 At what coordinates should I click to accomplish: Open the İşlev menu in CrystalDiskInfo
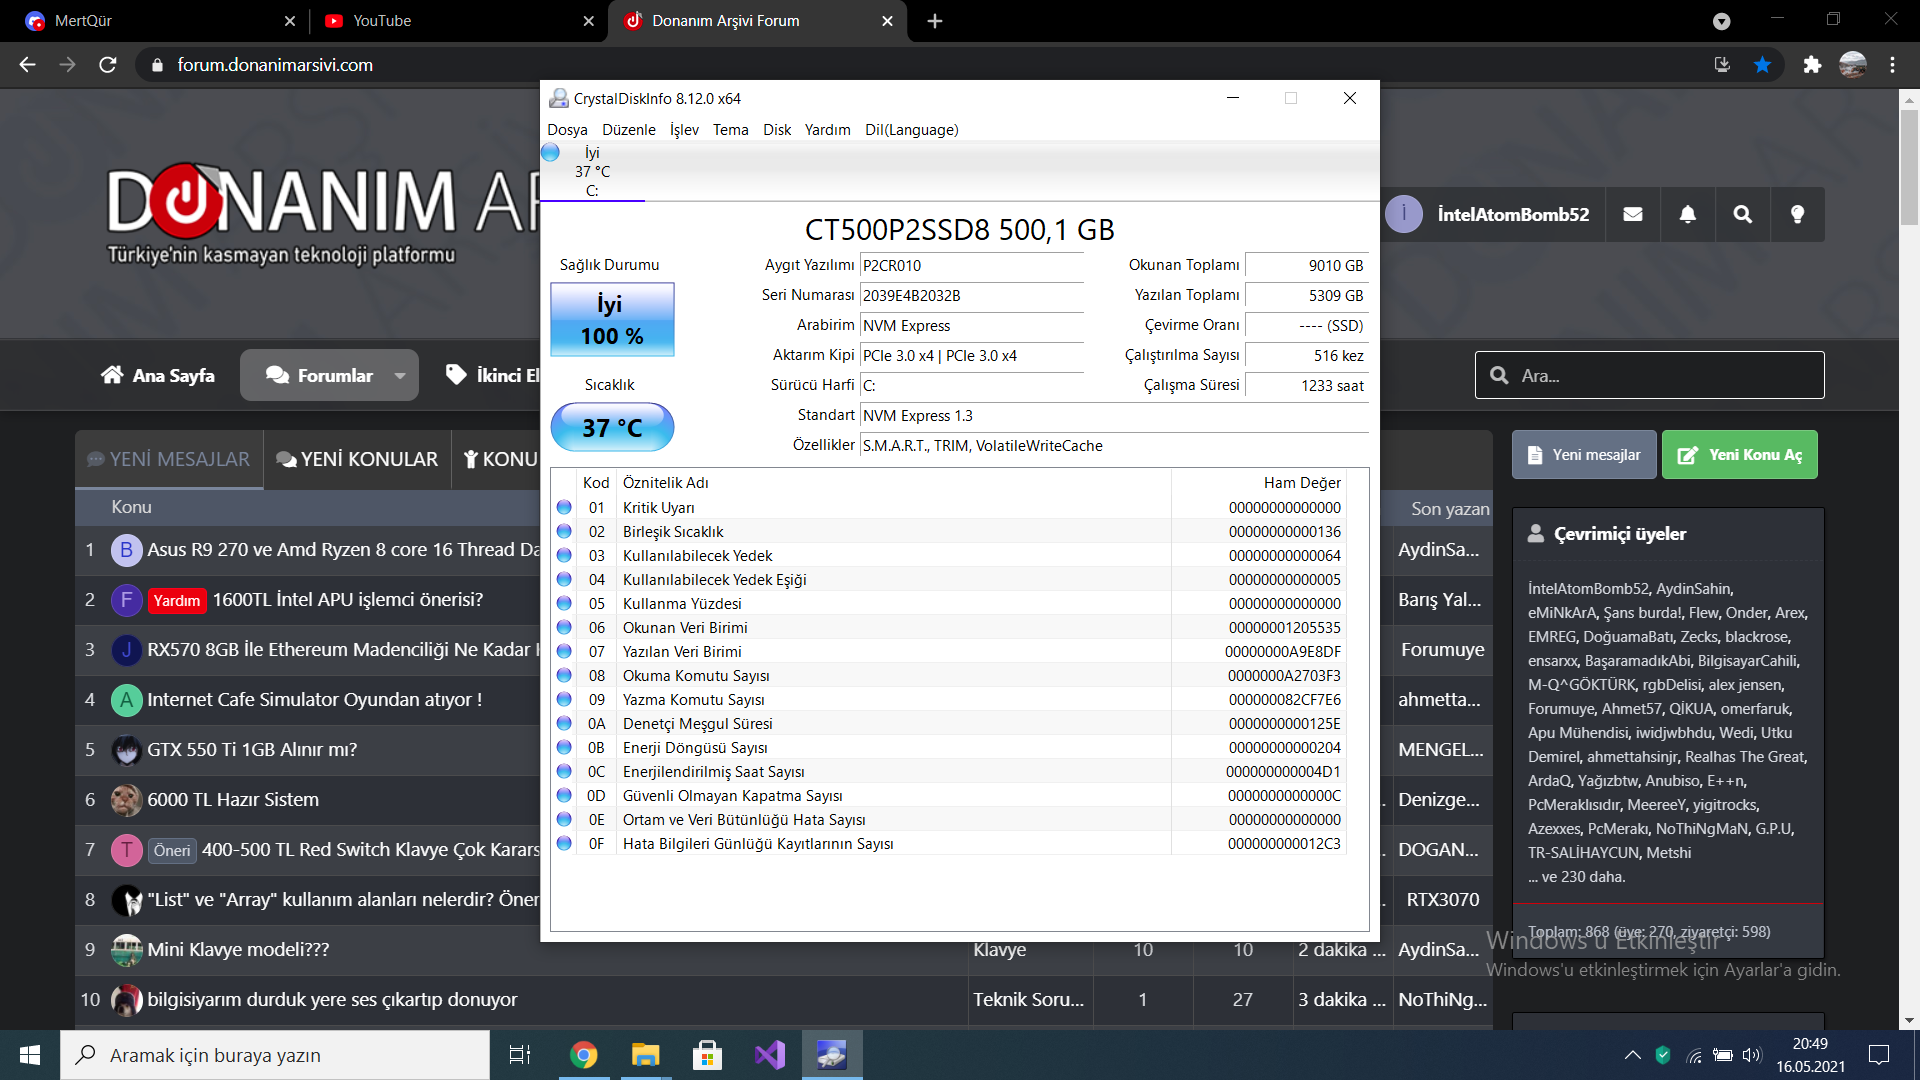[x=684, y=130]
